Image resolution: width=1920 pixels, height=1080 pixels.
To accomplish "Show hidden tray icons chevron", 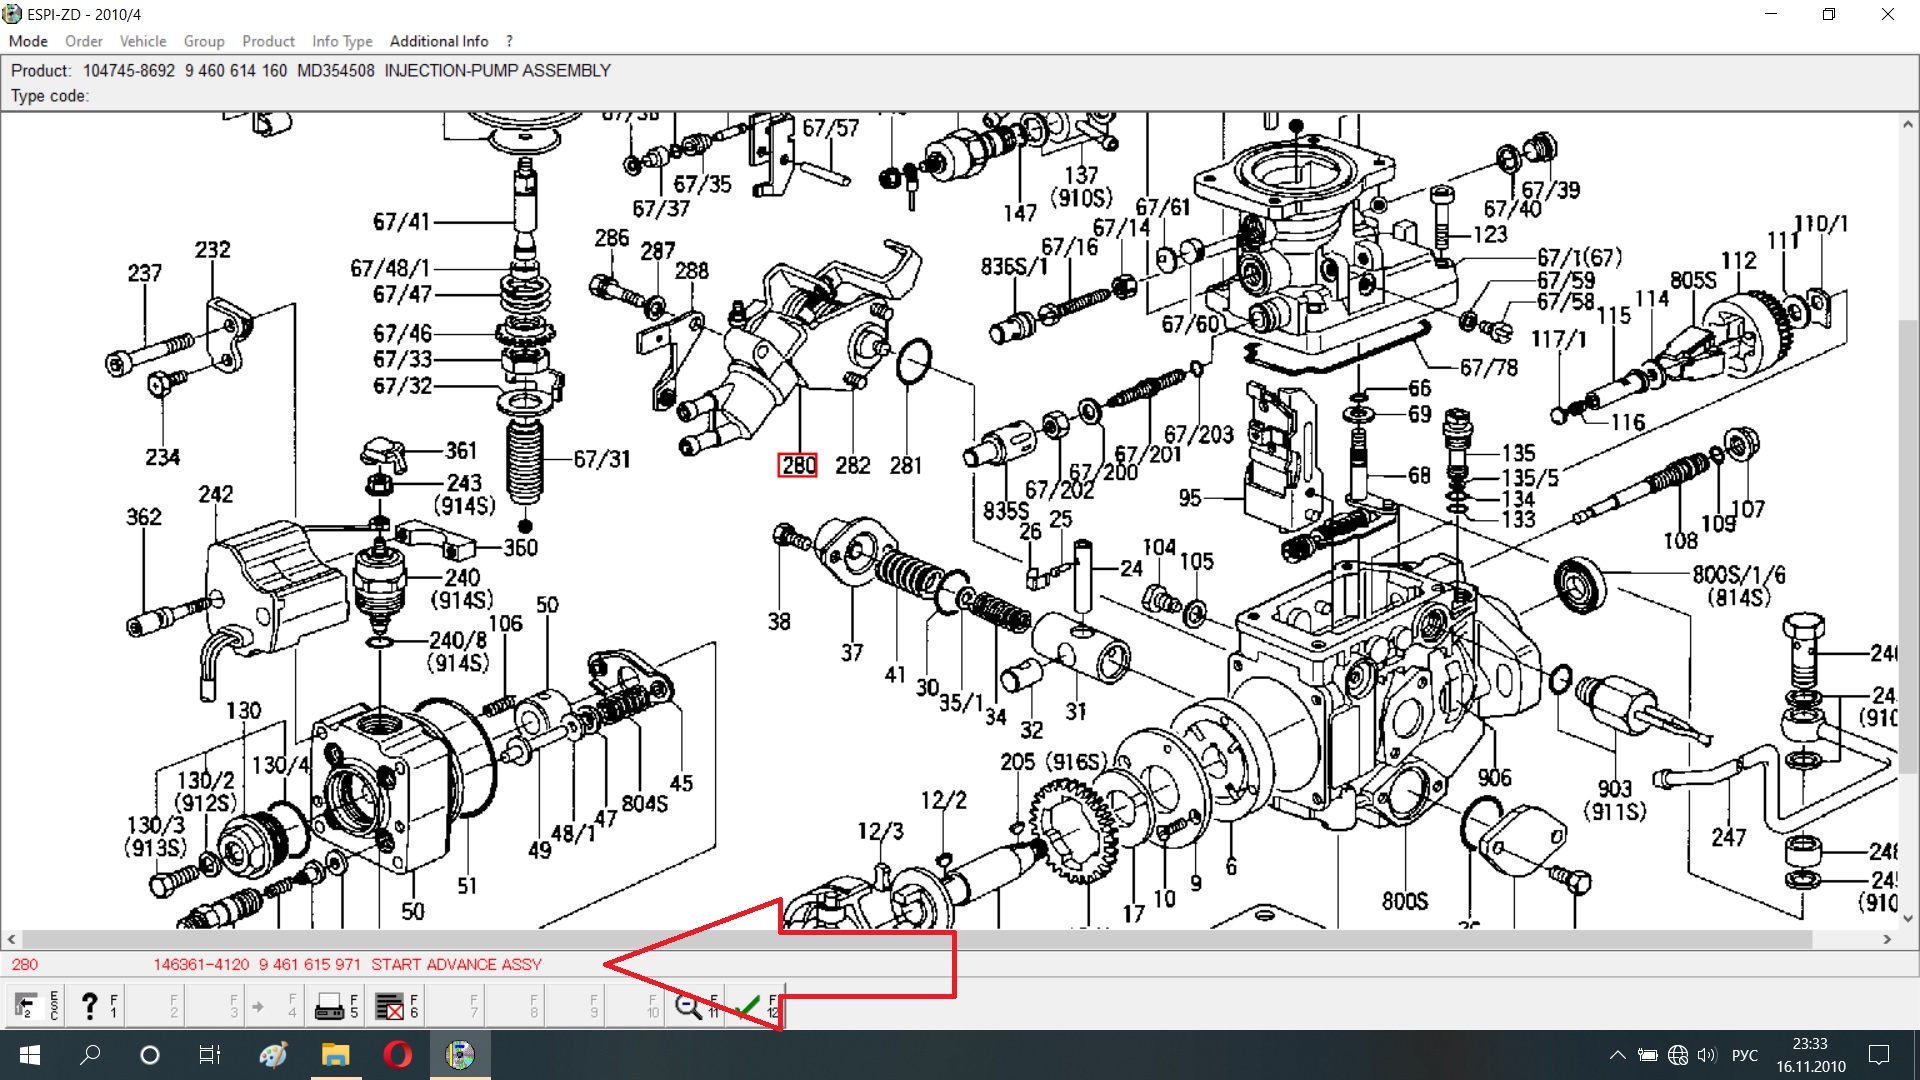I will pos(1617,1055).
